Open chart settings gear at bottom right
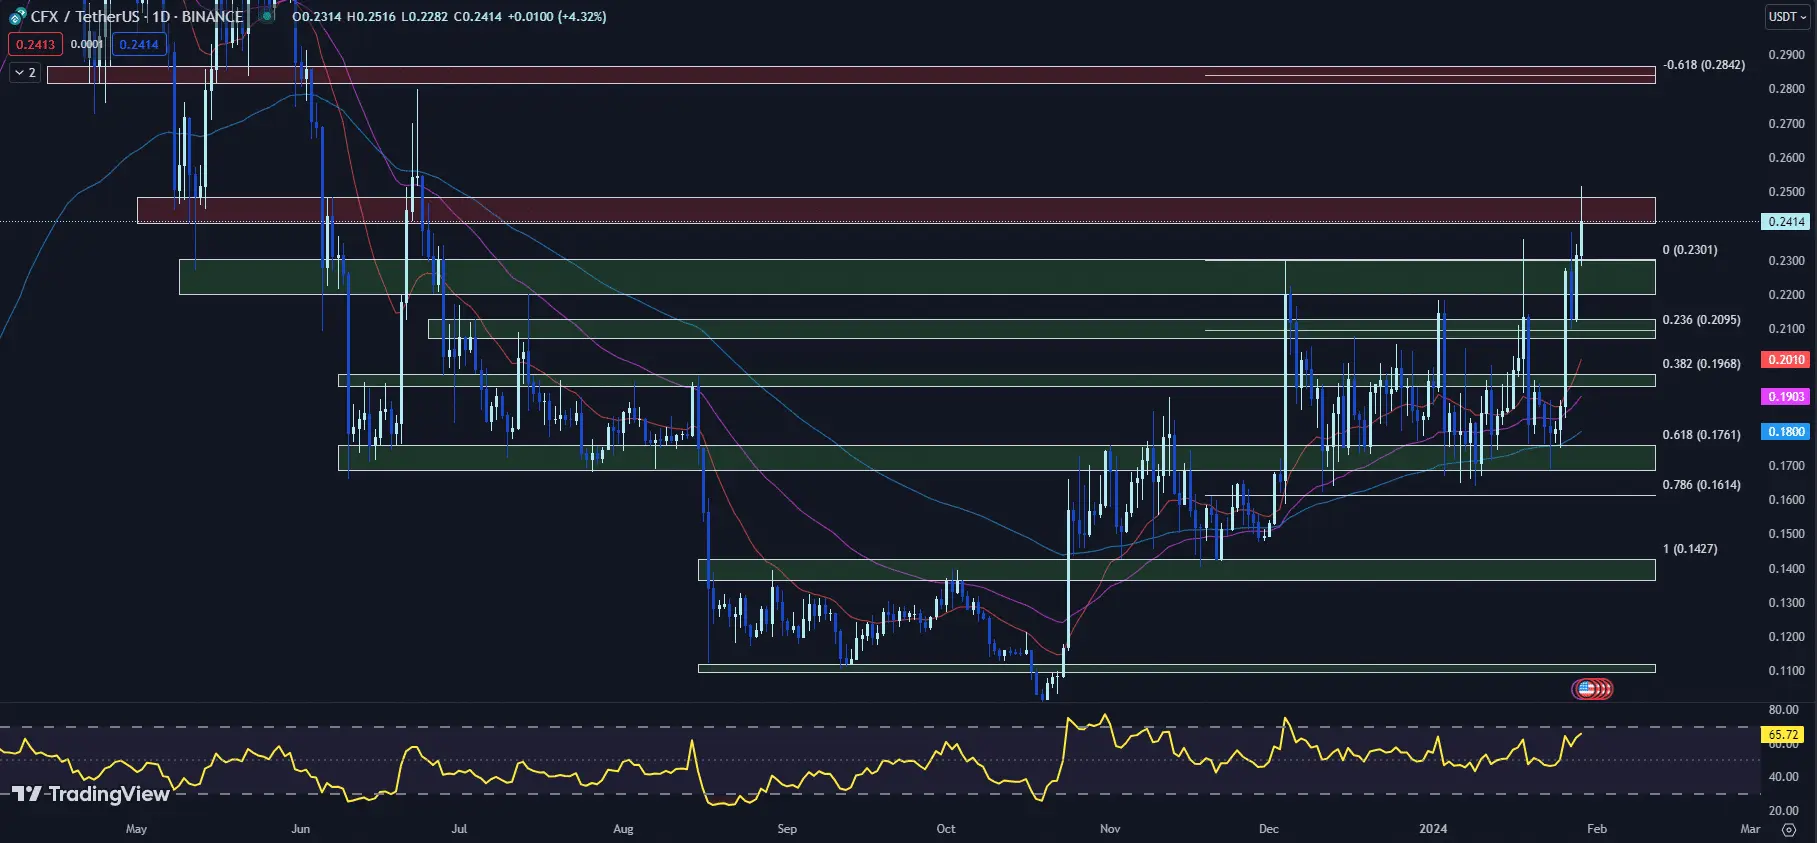Viewport: 1817px width, 843px height. (x=1789, y=829)
